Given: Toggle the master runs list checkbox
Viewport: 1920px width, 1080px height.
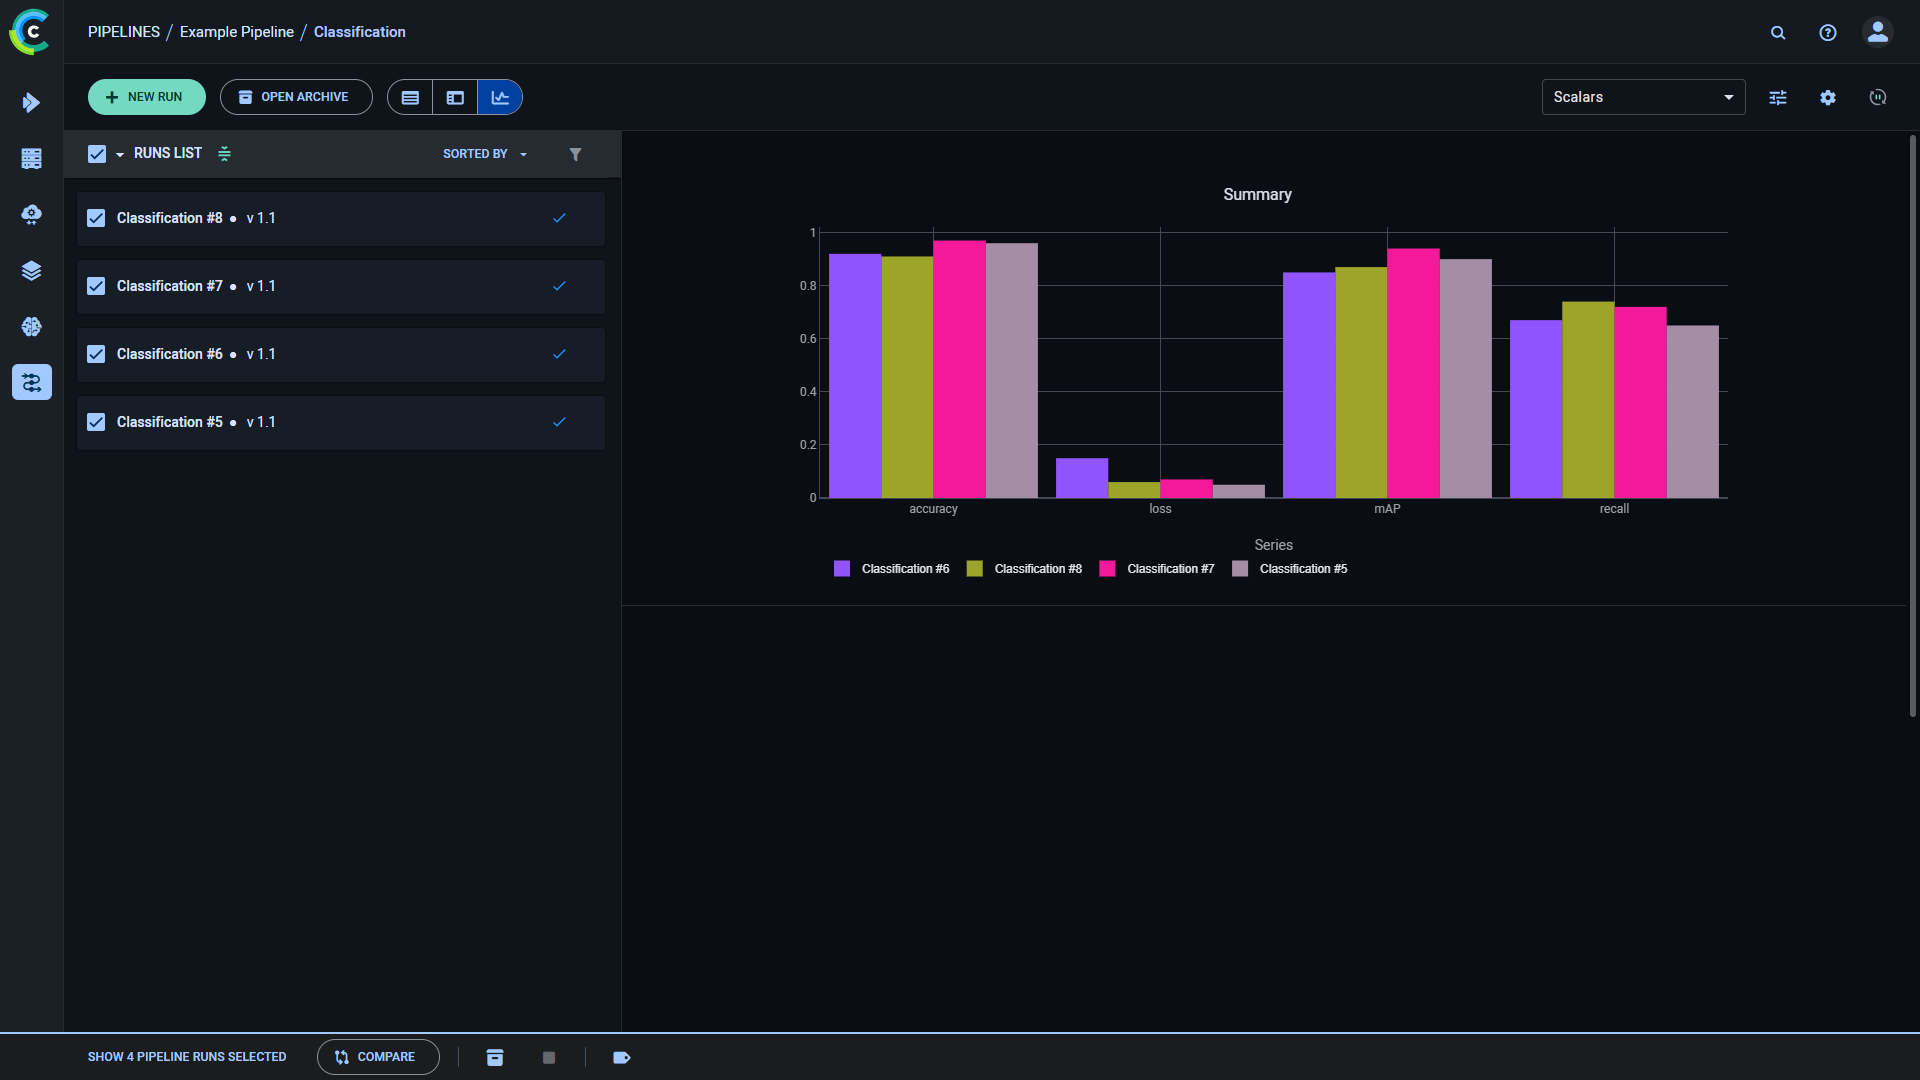Looking at the screenshot, I should click(96, 153).
